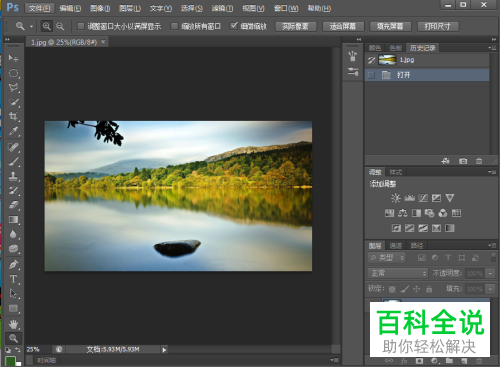
Task: Toggle lock position
Action: click(417, 289)
